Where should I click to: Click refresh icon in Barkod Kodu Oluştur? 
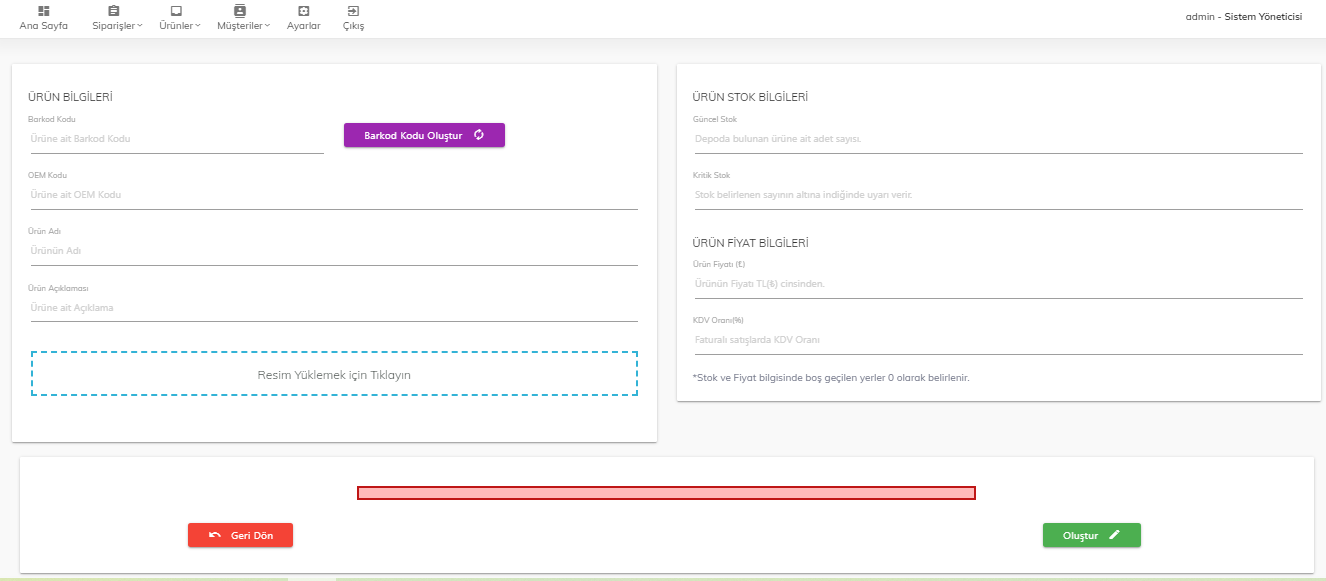click(x=479, y=135)
